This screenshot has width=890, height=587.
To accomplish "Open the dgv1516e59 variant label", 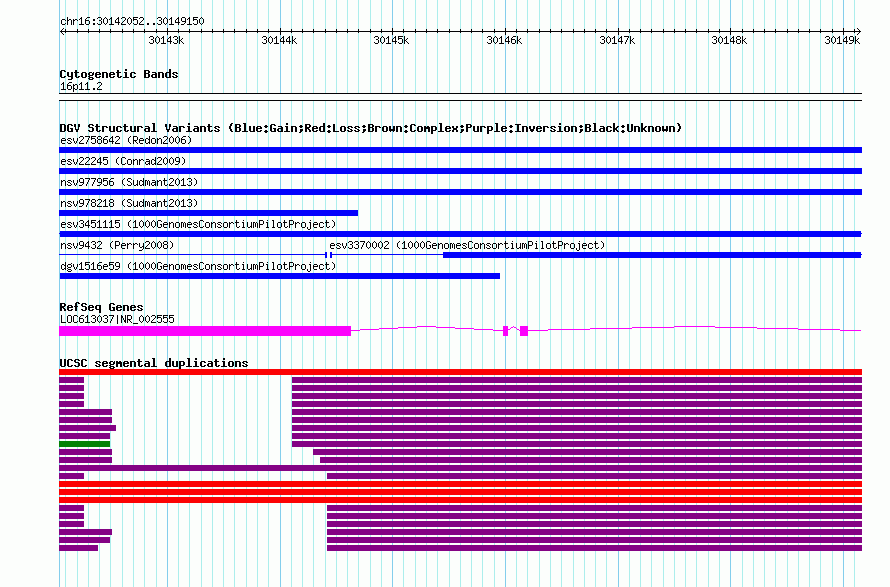I will [x=198, y=266].
